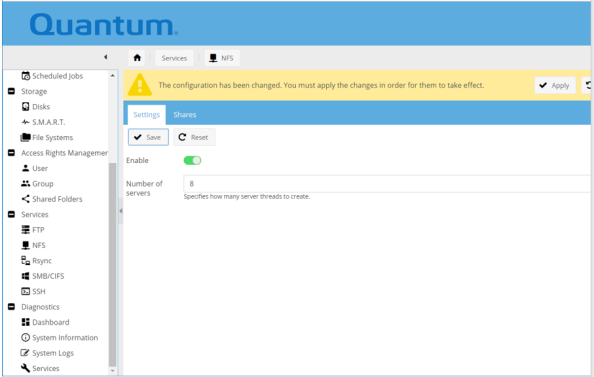Click the yellow warning triangle icon
Viewport: 594px width, 377px height.
click(x=140, y=85)
